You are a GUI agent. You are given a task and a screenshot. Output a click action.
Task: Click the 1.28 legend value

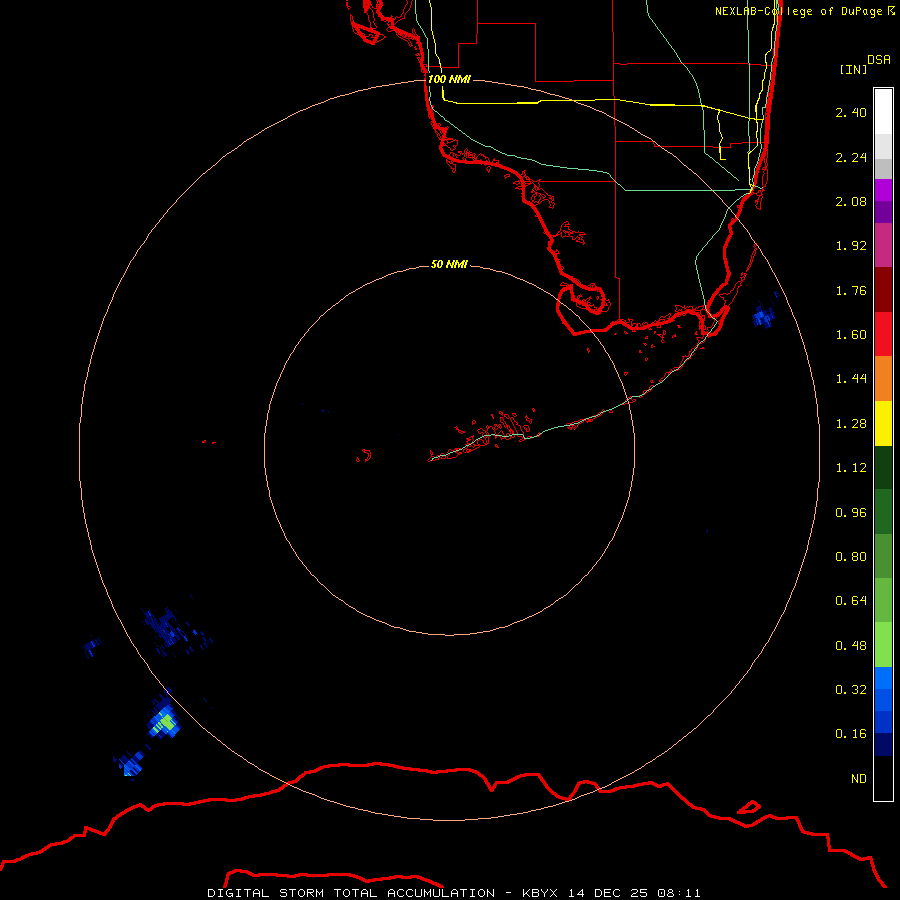(851, 424)
